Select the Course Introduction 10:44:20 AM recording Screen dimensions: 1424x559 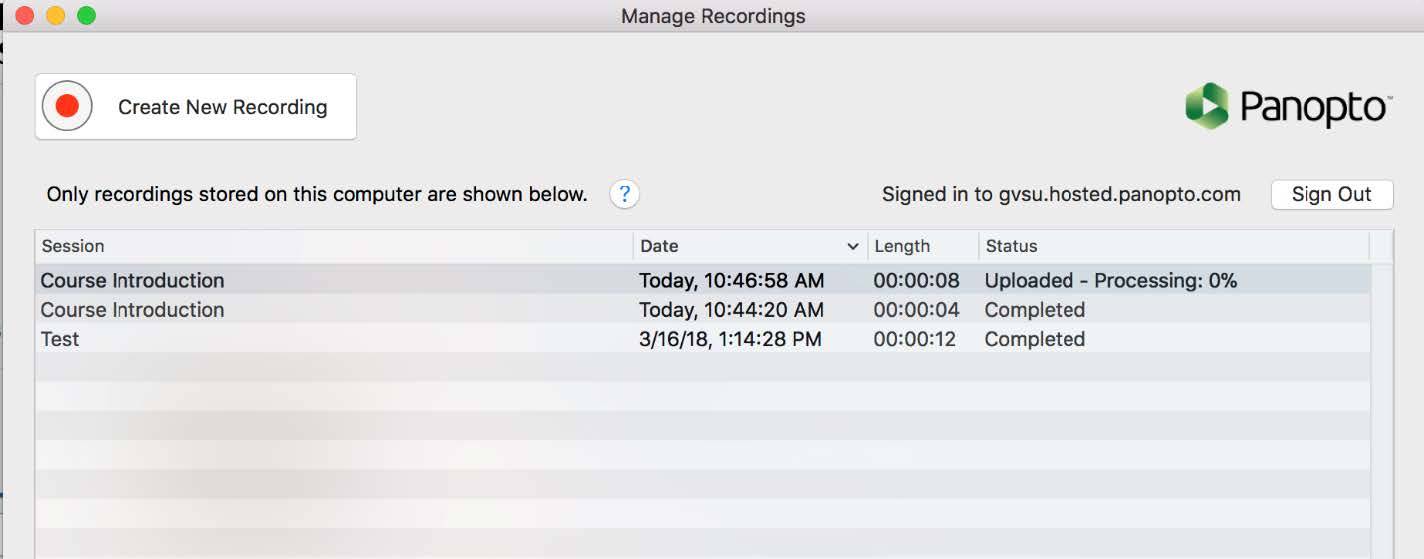pos(132,310)
